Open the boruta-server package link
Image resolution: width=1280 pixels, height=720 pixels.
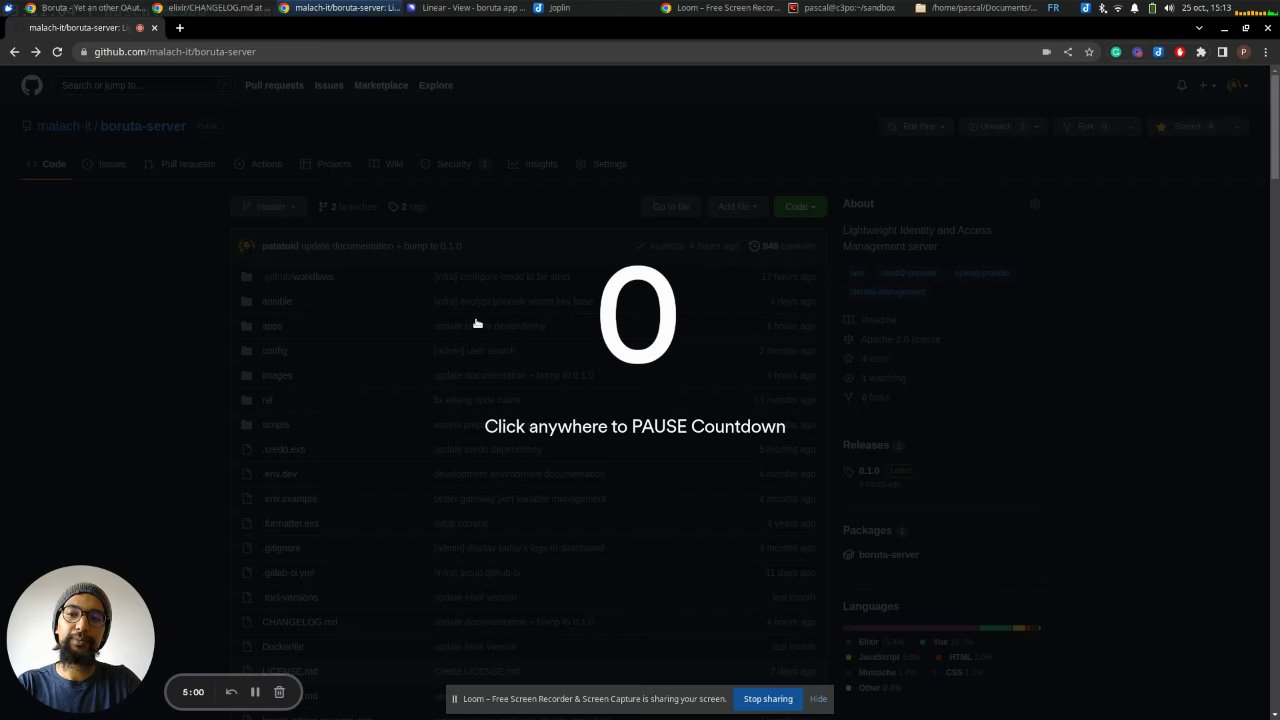[888, 555]
